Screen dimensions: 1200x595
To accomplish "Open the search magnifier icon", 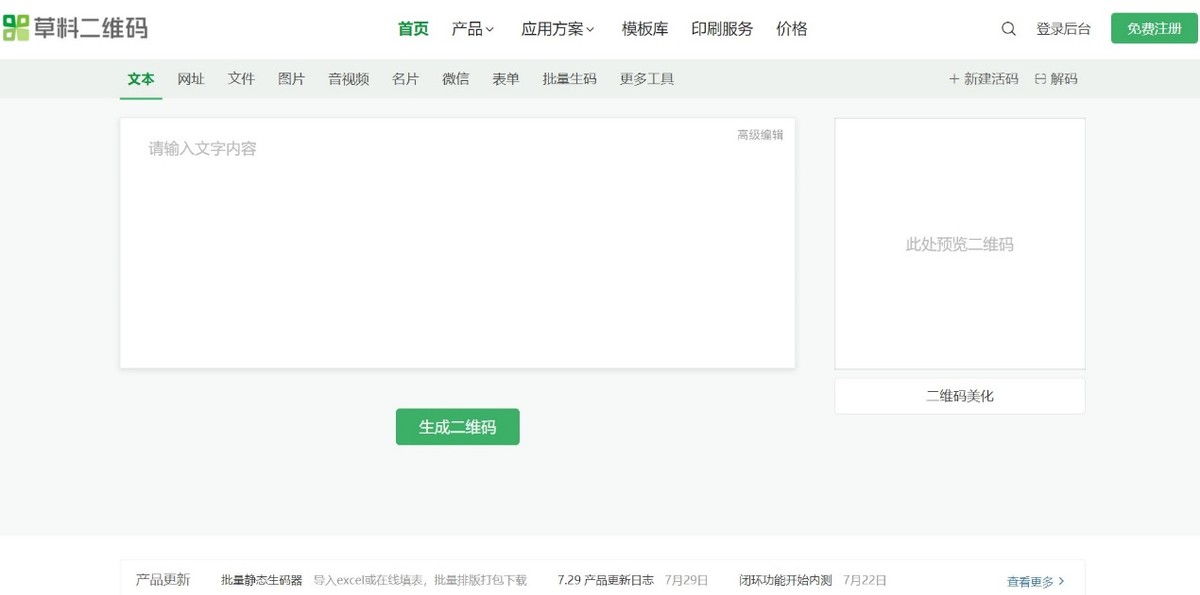I will coord(1009,29).
